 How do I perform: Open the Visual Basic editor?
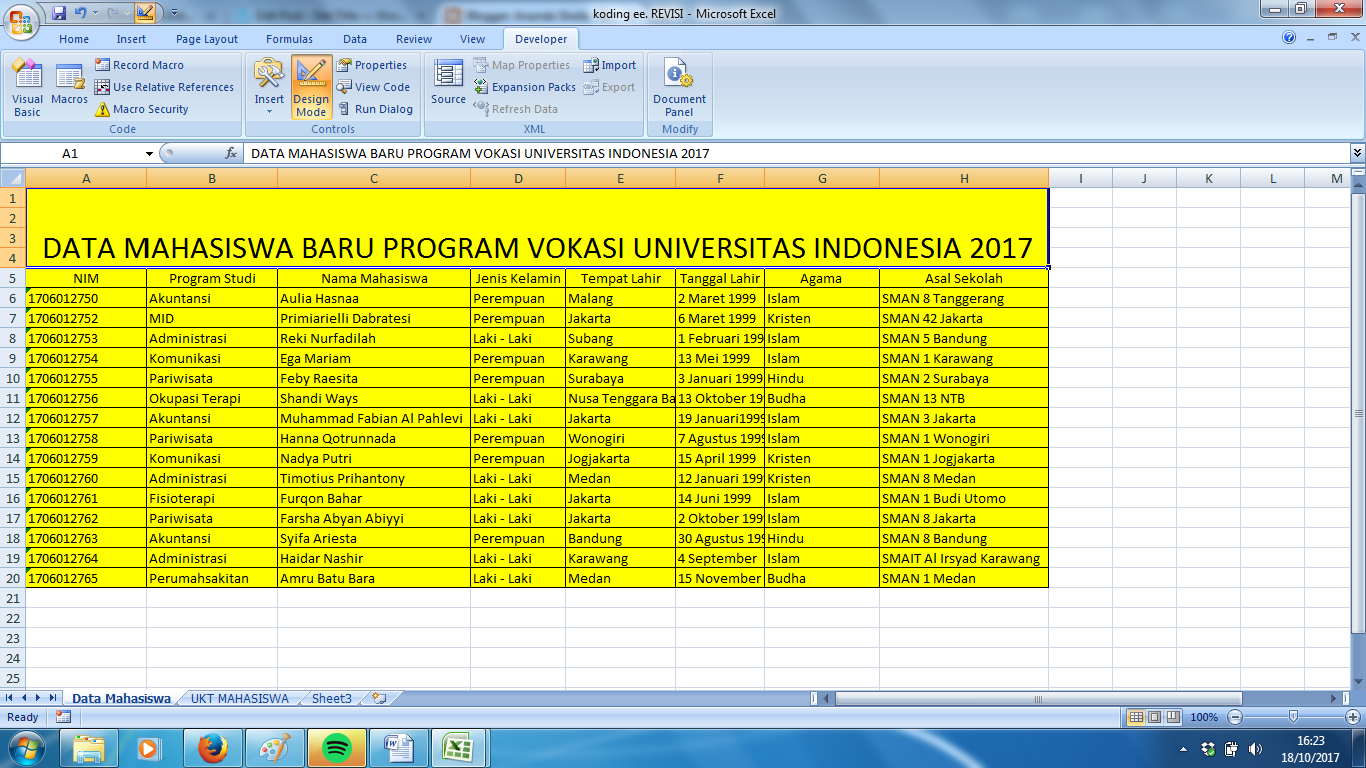coord(27,88)
